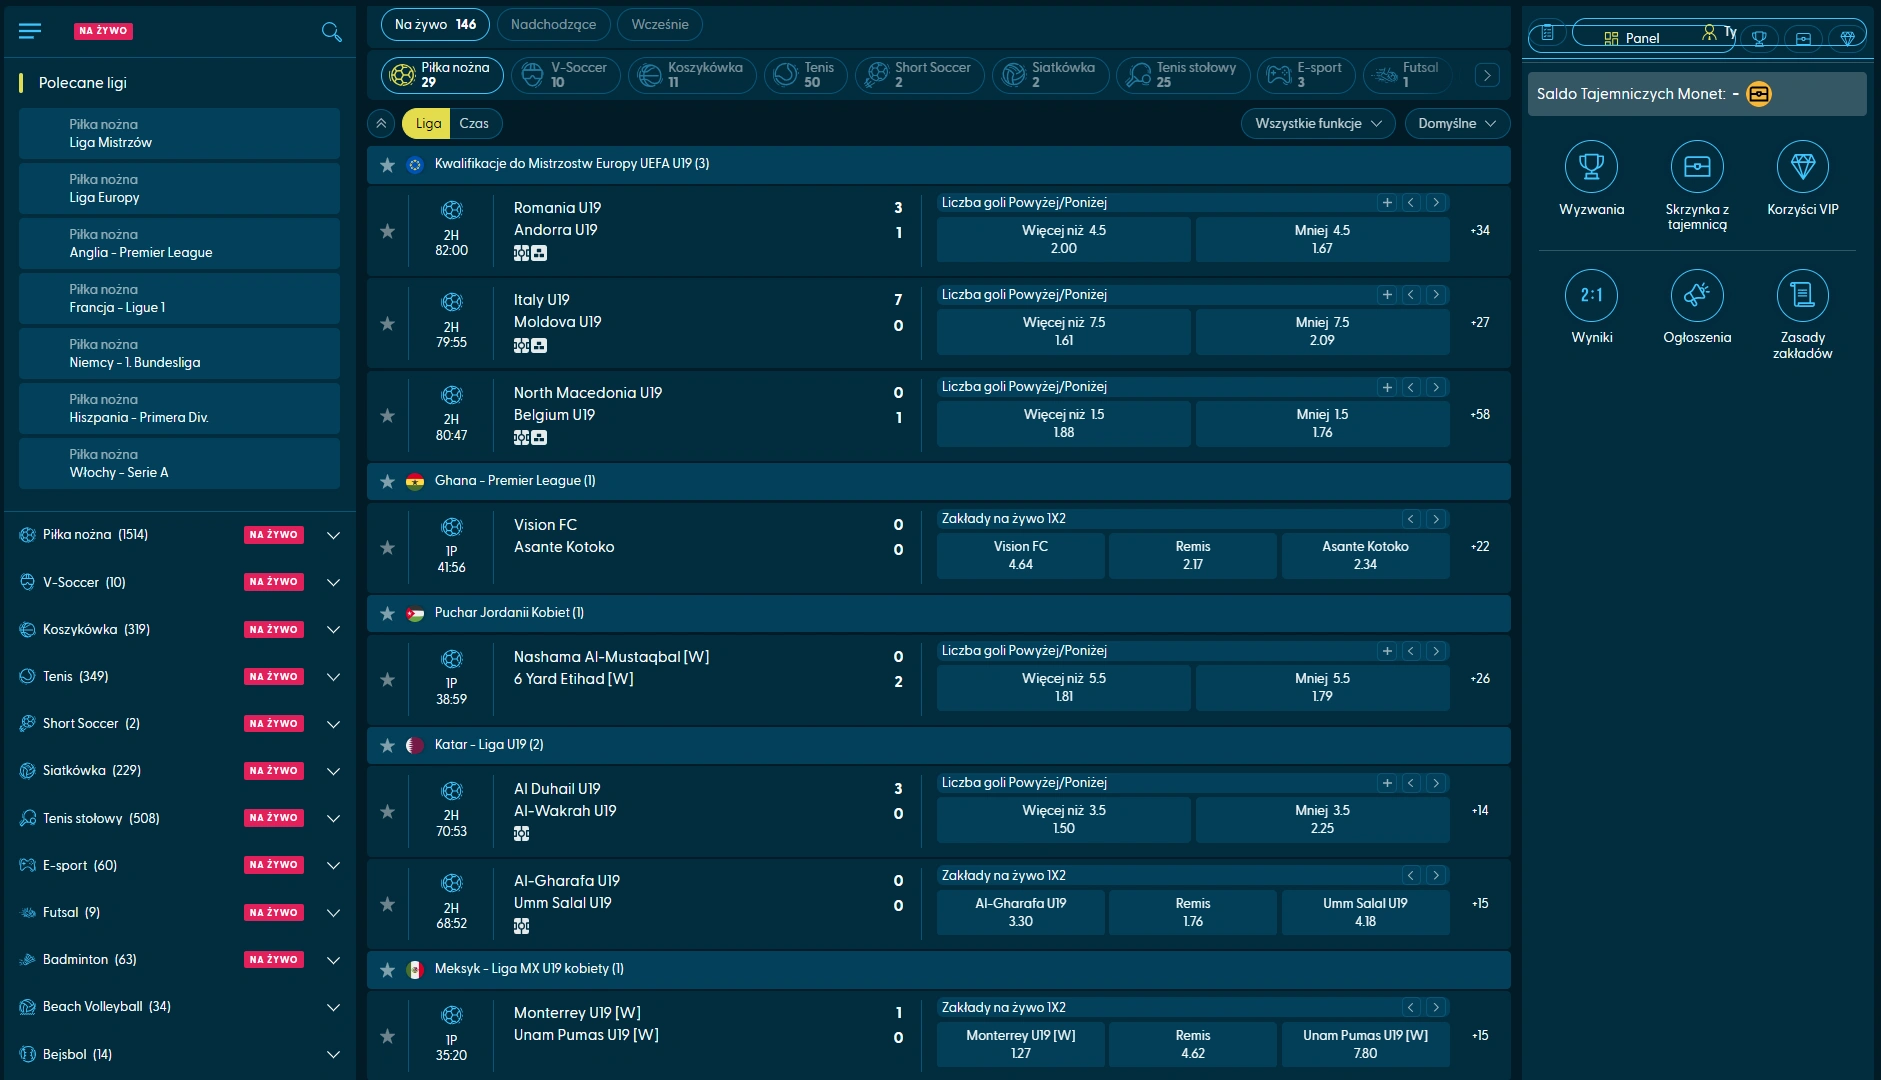The image size is (1881, 1080).
Task: Switch to Nadchodzące tab
Action: 553,25
